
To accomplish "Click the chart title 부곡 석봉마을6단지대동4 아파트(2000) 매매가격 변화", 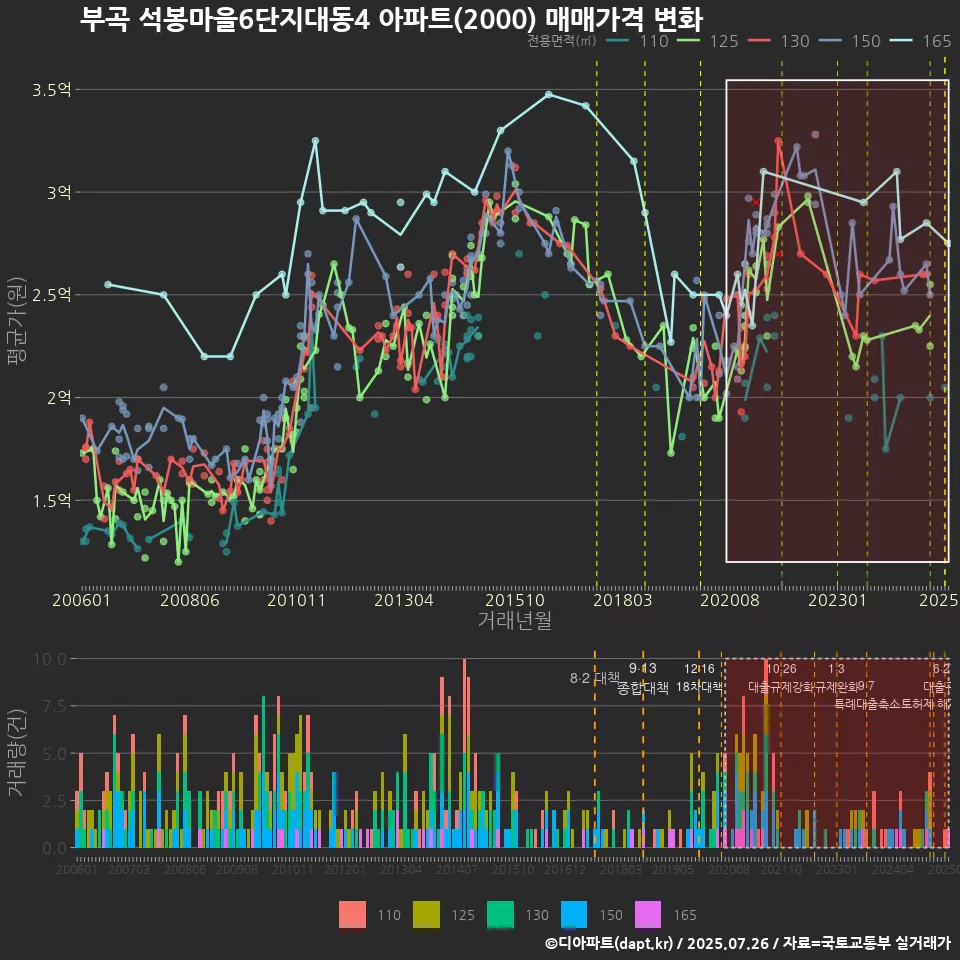I will tap(391, 19).
